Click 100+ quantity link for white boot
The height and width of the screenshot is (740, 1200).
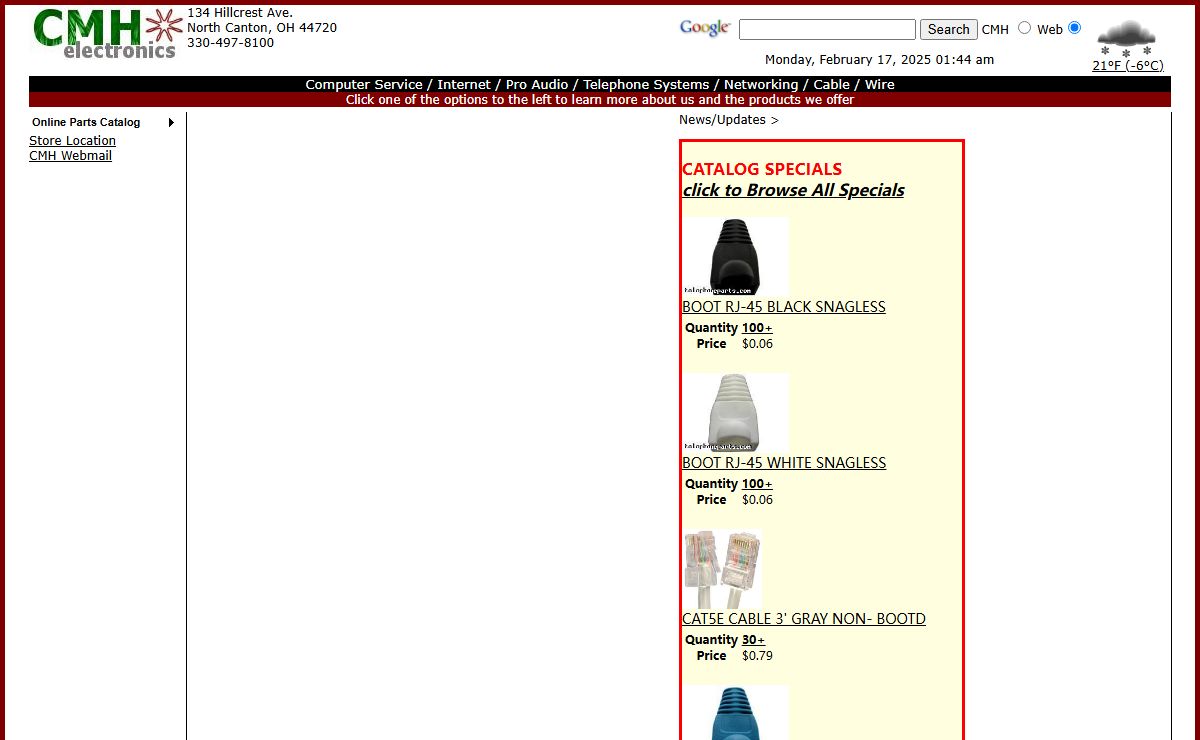click(x=757, y=484)
